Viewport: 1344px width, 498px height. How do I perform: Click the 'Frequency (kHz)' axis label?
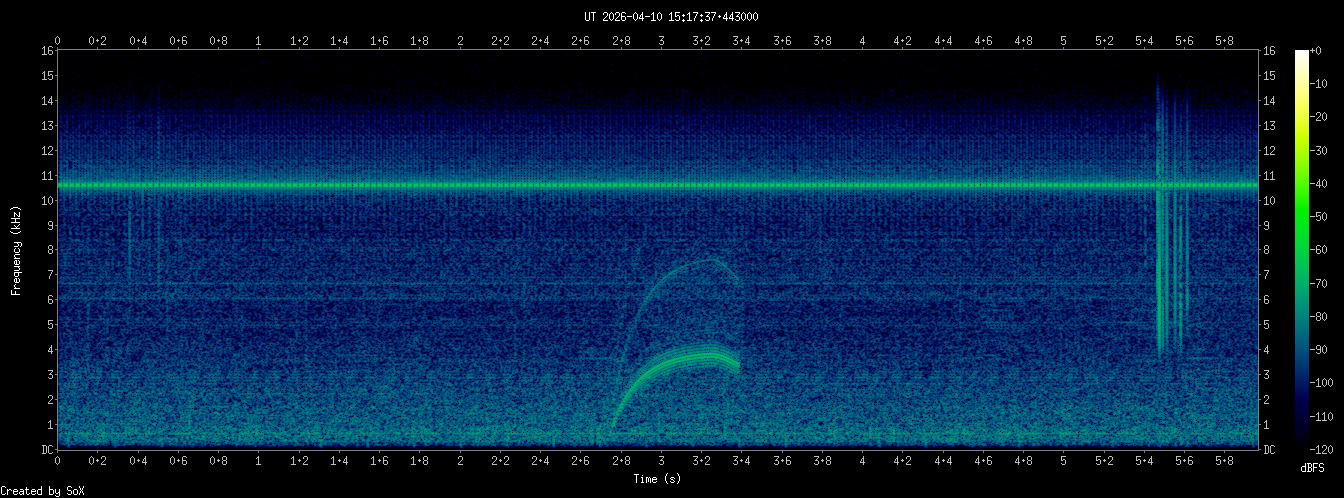pos(16,248)
